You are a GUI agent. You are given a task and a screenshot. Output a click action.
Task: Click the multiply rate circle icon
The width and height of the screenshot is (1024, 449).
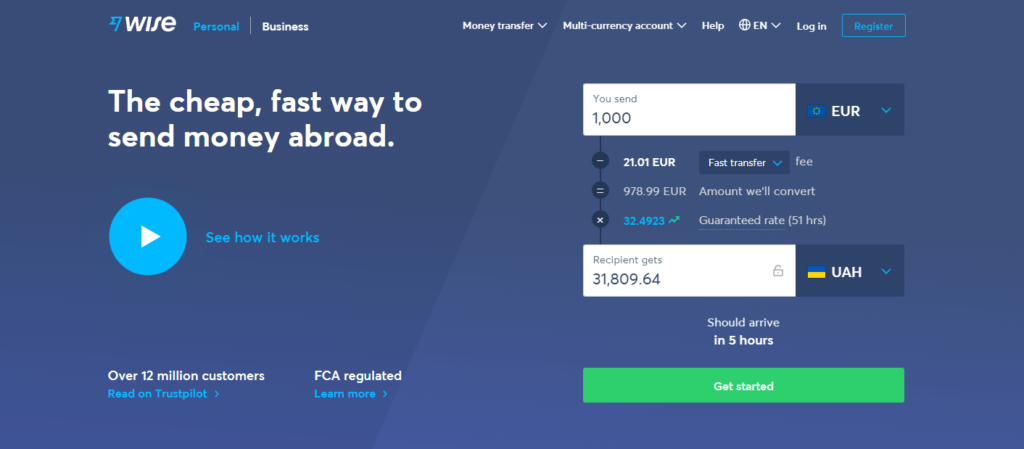[x=600, y=220]
